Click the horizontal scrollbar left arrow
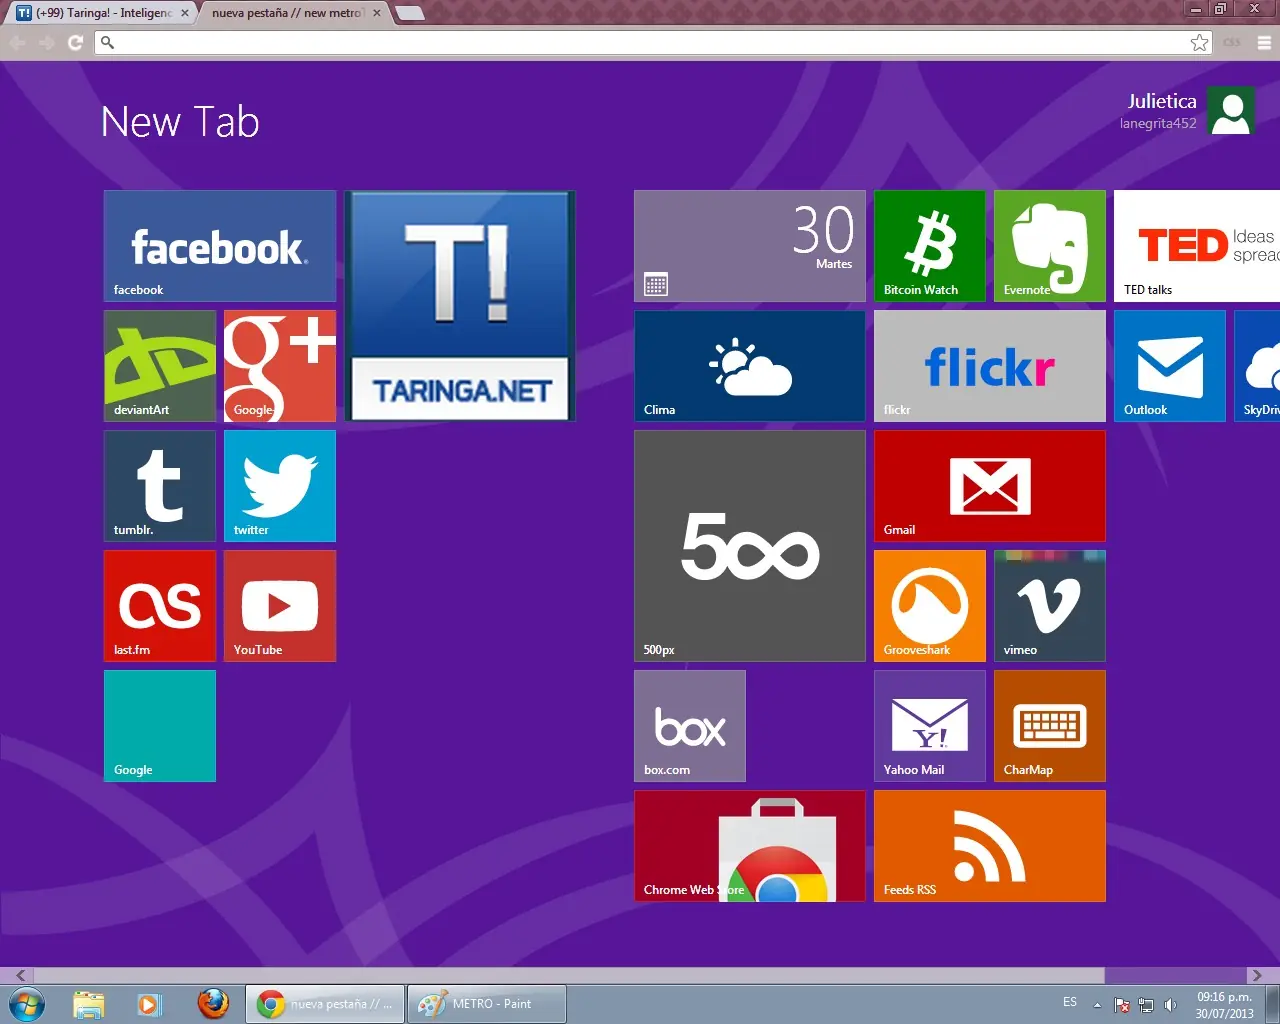 pos(21,975)
